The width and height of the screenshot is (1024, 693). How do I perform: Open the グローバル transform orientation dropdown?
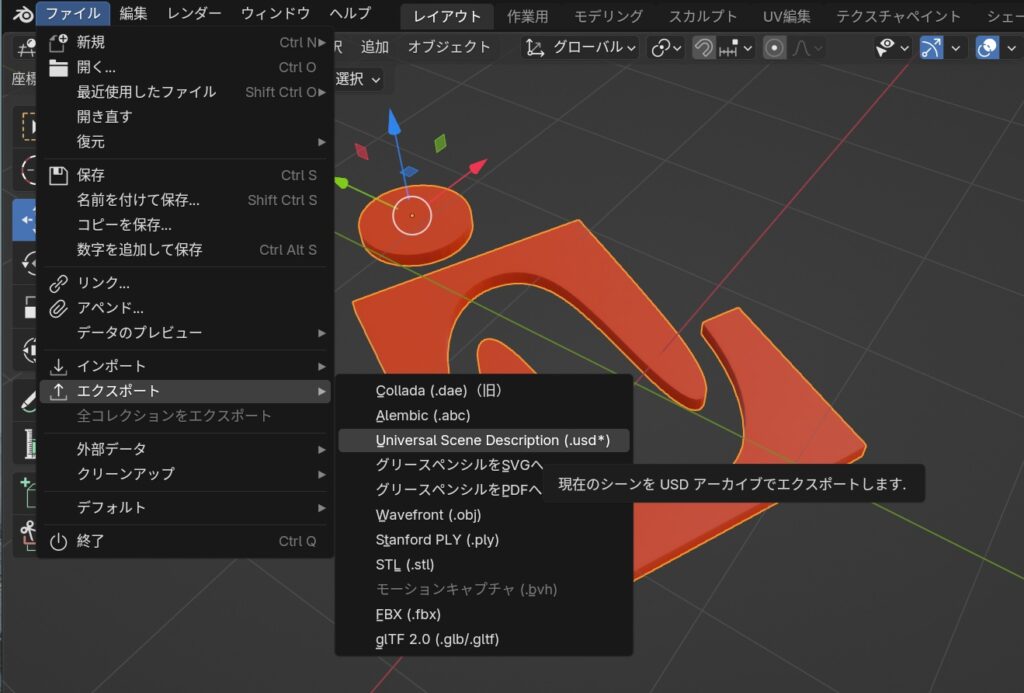pyautogui.click(x=581, y=48)
